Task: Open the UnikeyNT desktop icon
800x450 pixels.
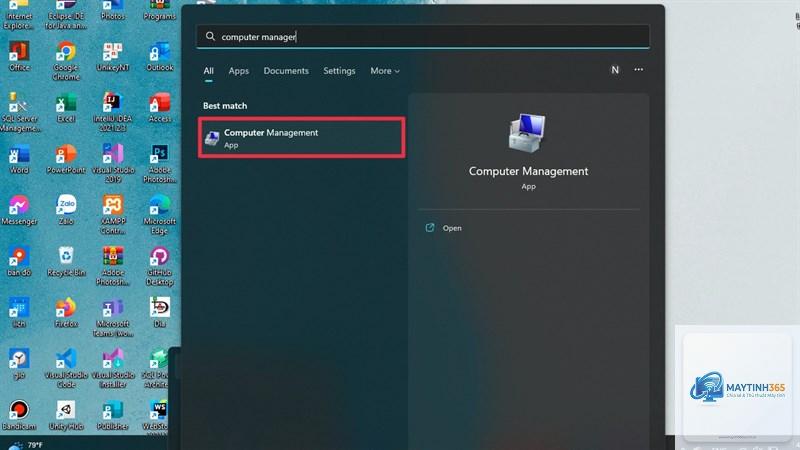Action: click(x=113, y=56)
